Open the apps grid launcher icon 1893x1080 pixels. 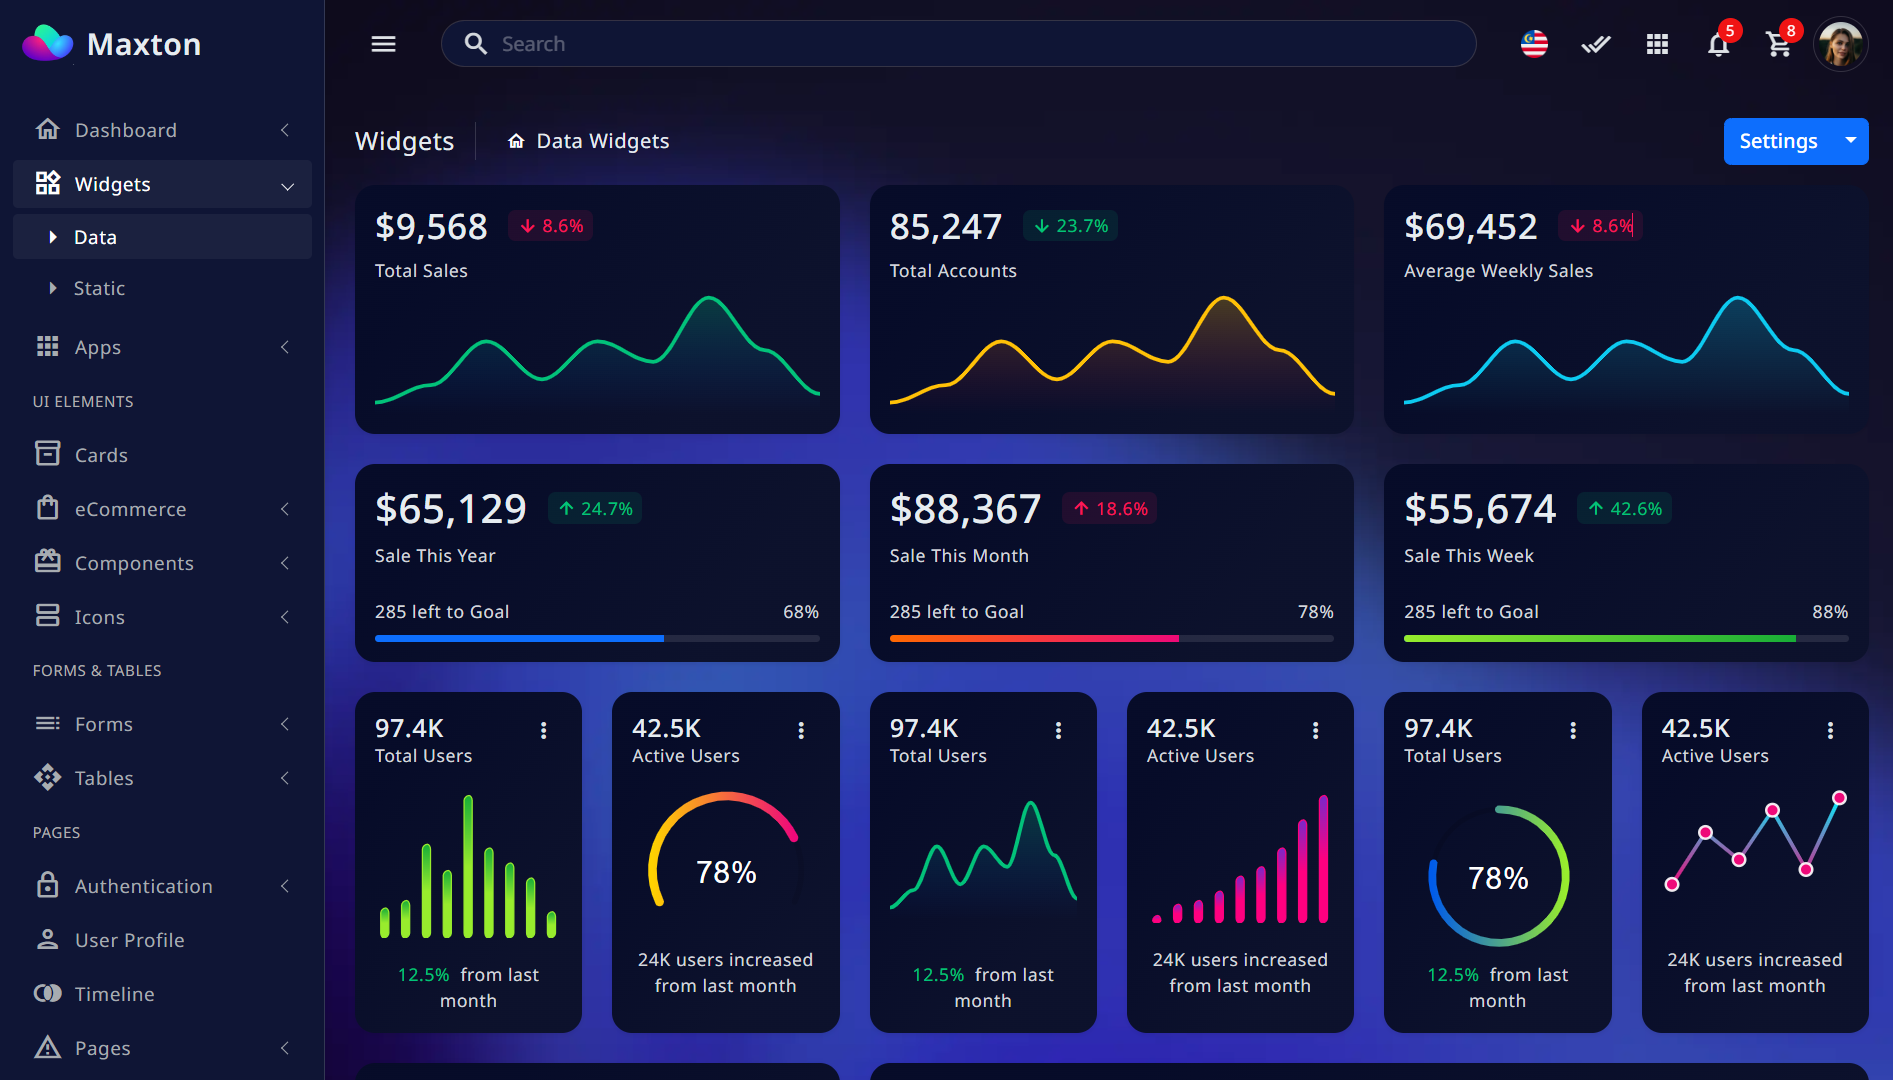[x=1657, y=44]
